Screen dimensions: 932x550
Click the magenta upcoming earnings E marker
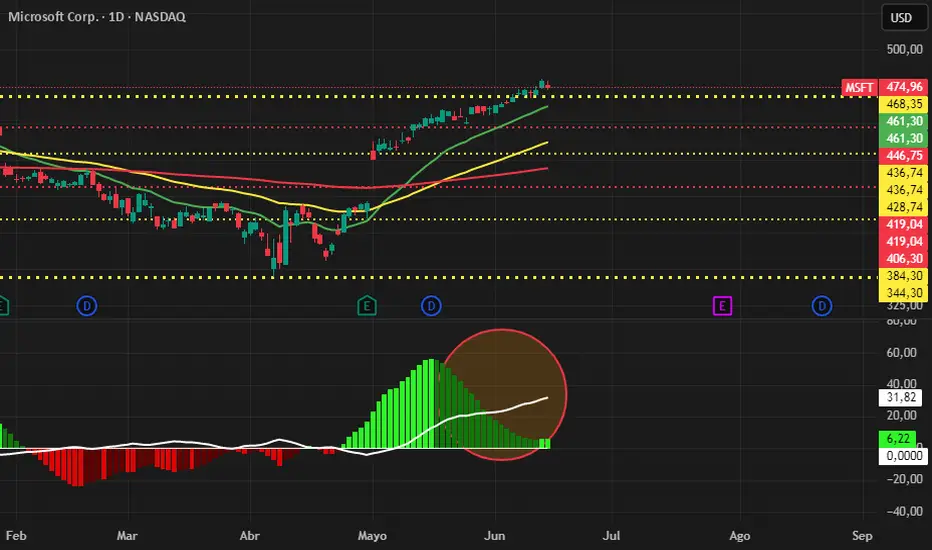722,306
